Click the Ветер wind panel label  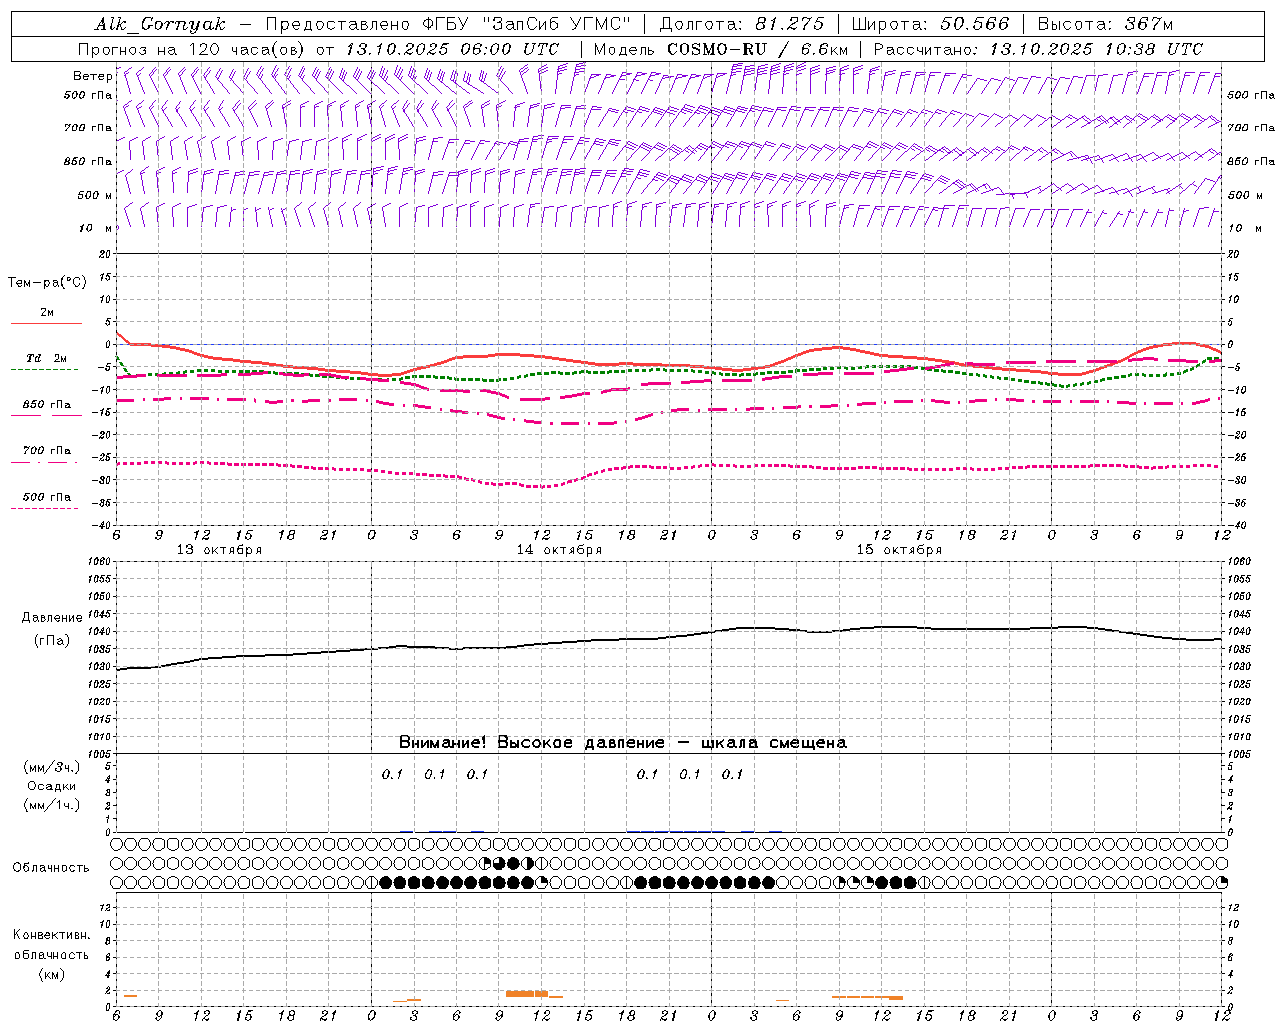point(93,76)
